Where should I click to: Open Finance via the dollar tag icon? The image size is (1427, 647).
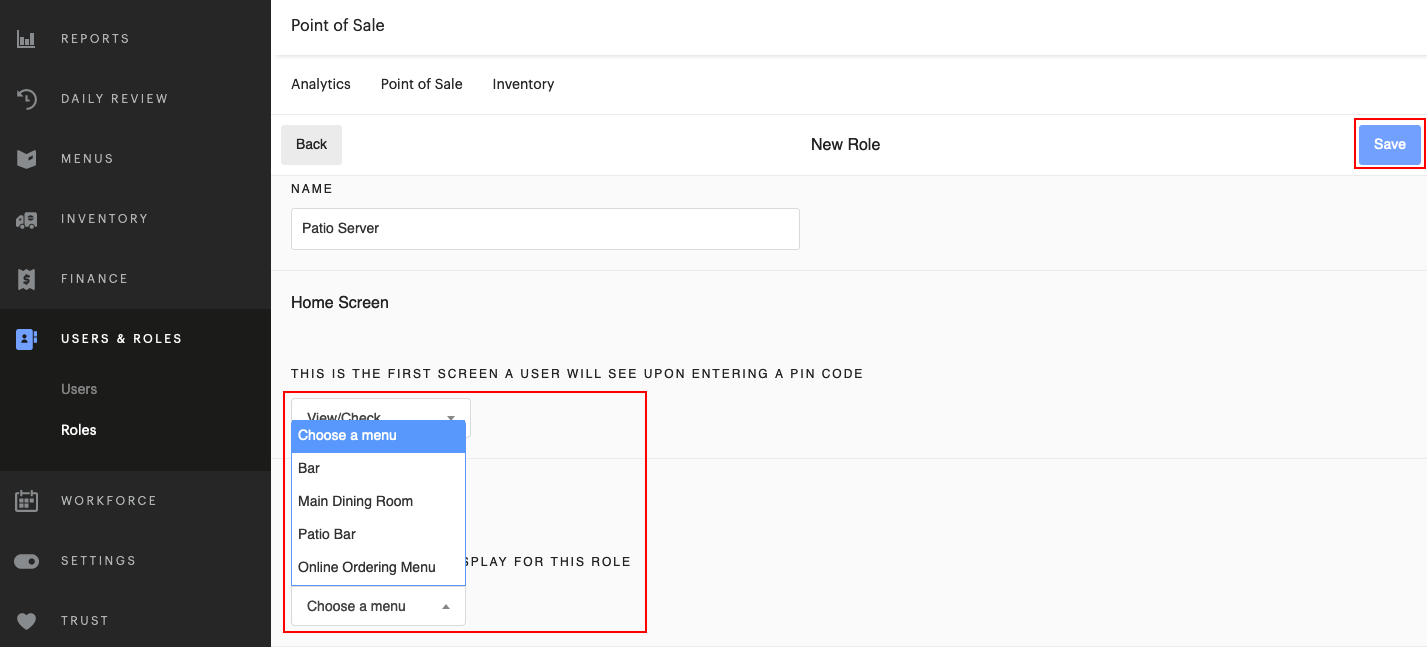click(26, 278)
